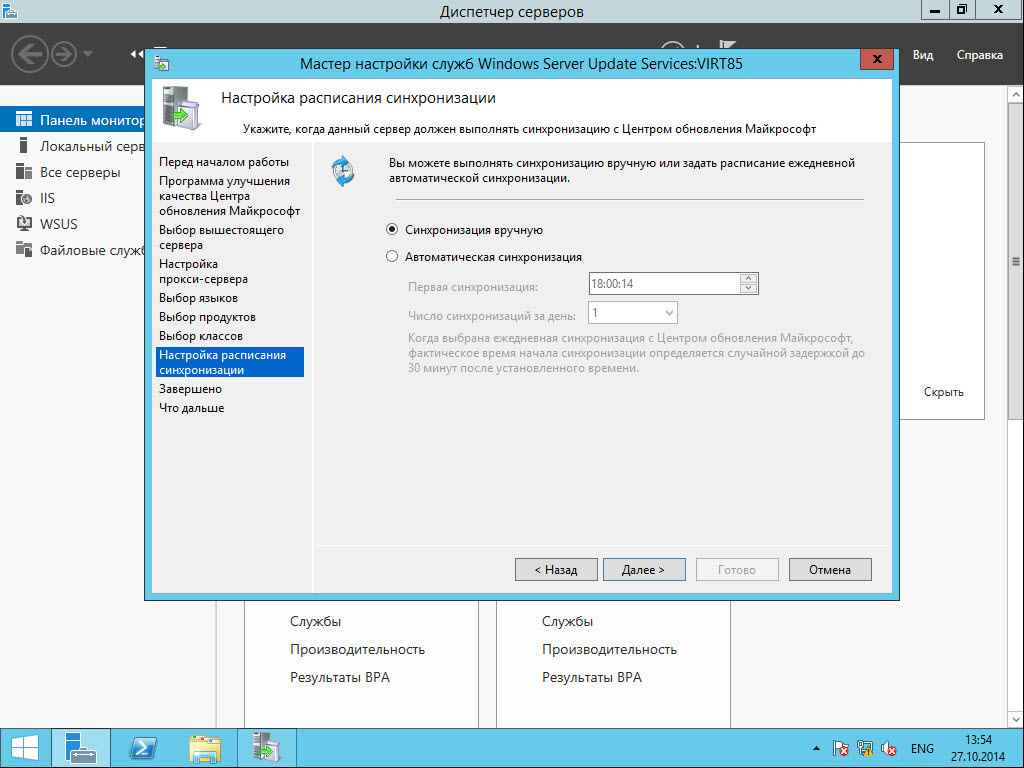Click right tile Результаты BPA link
The width and height of the screenshot is (1024, 768).
click(x=592, y=678)
